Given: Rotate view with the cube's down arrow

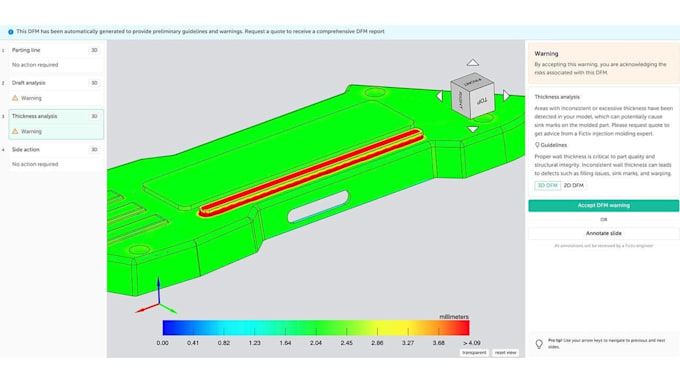Looking at the screenshot, I should click(x=473, y=129).
